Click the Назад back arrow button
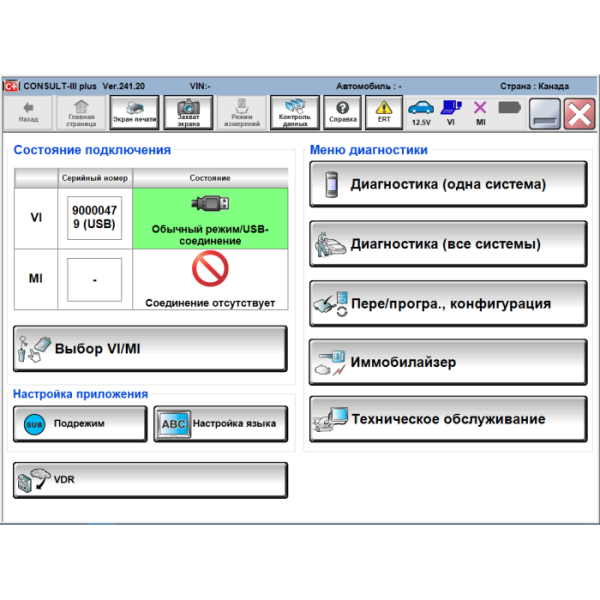Viewport: 600px width, 600px height. click(29, 112)
